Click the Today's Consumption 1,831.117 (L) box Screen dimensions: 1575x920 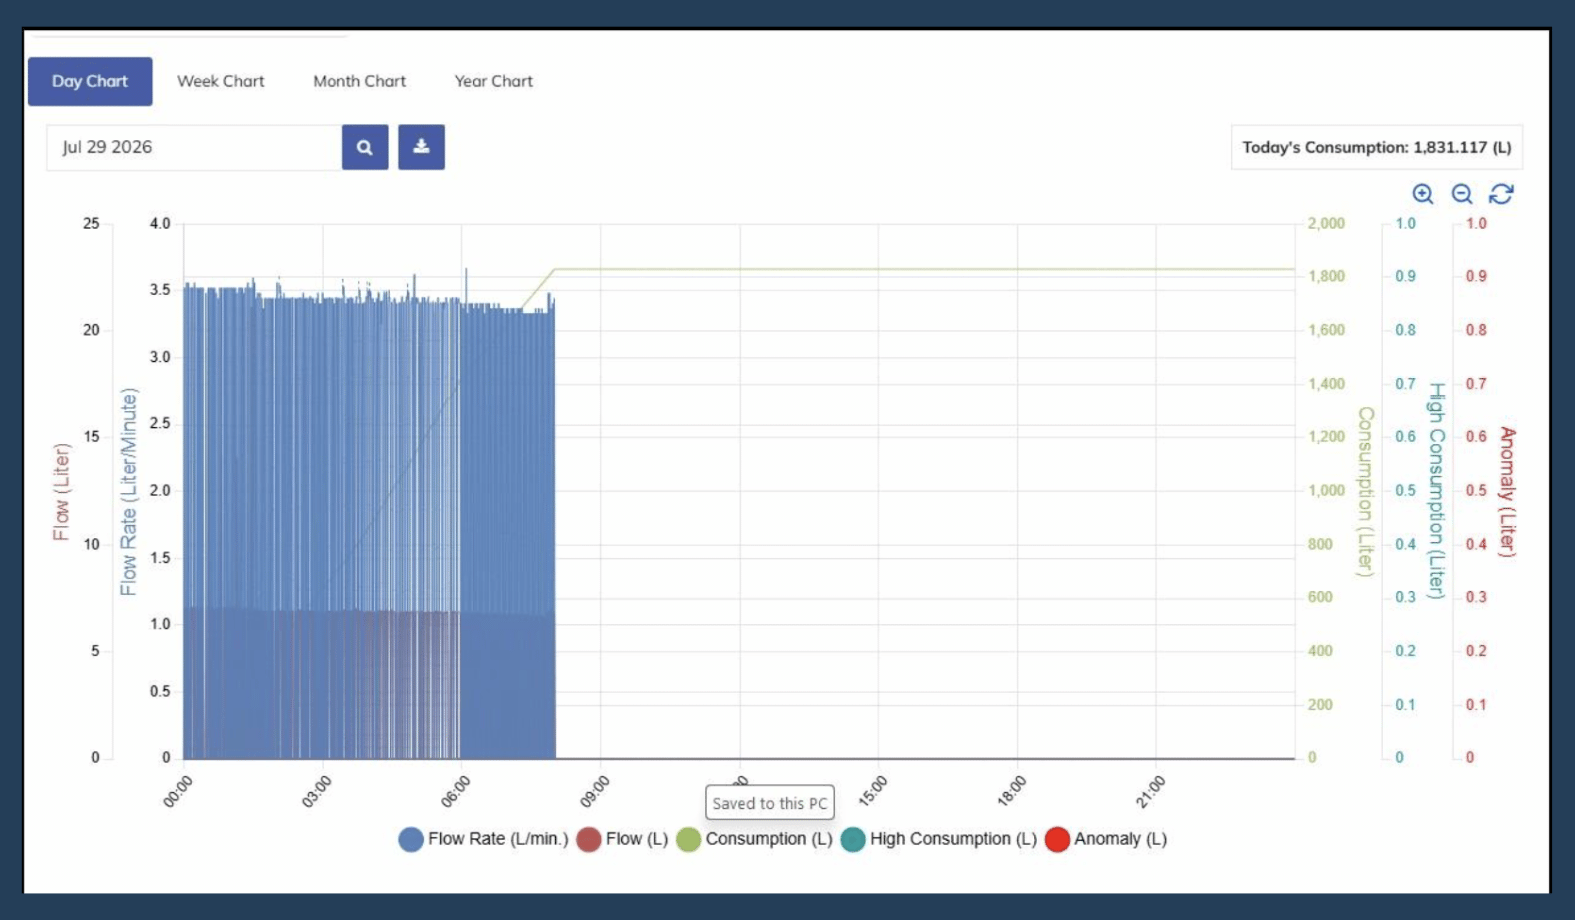coord(1377,147)
